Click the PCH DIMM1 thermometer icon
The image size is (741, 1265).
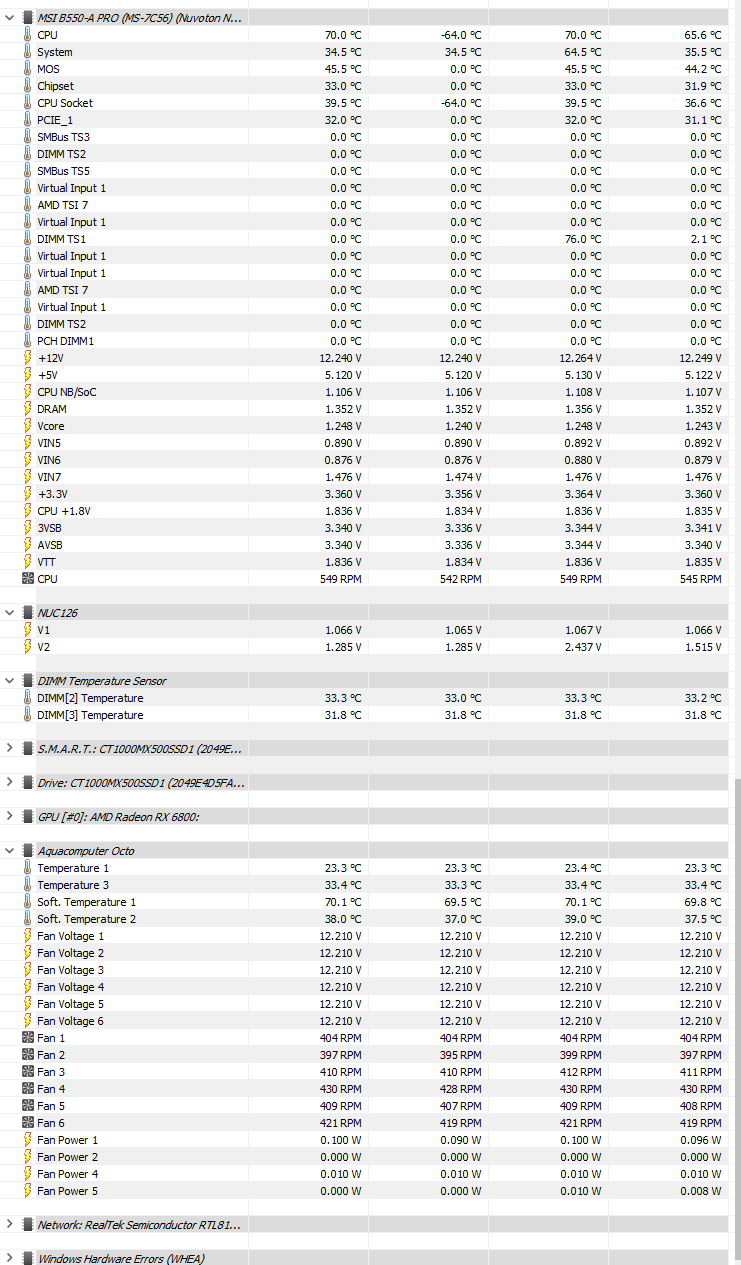pos(28,341)
